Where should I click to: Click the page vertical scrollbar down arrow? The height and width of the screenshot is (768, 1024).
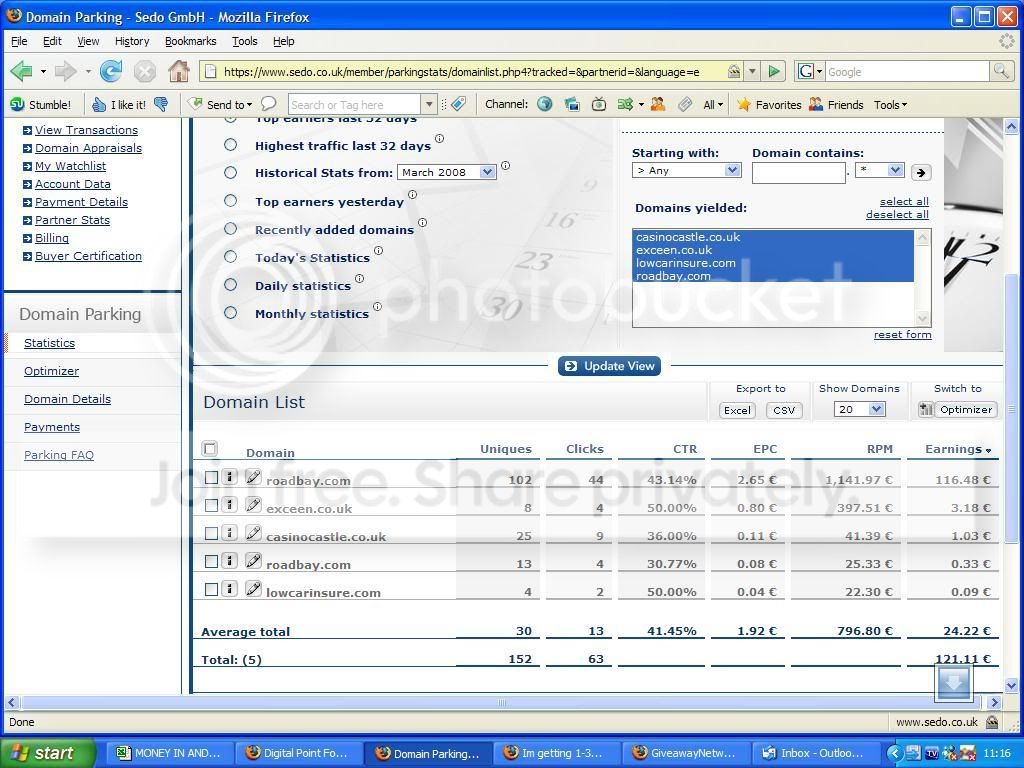[1011, 686]
